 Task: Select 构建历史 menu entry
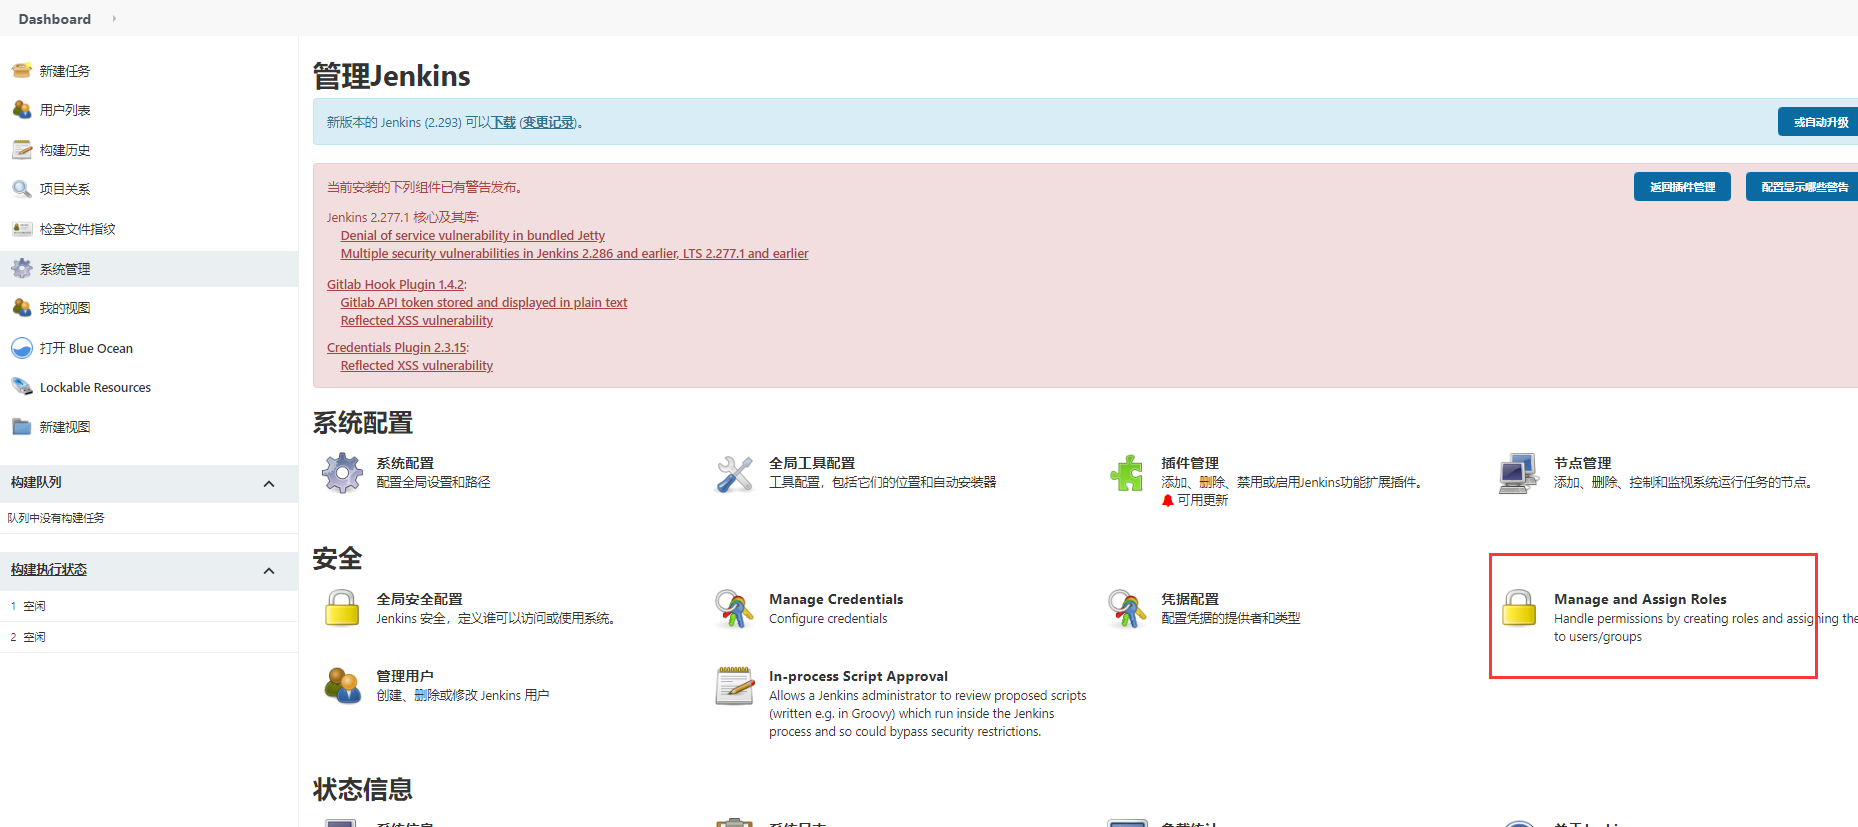click(65, 150)
